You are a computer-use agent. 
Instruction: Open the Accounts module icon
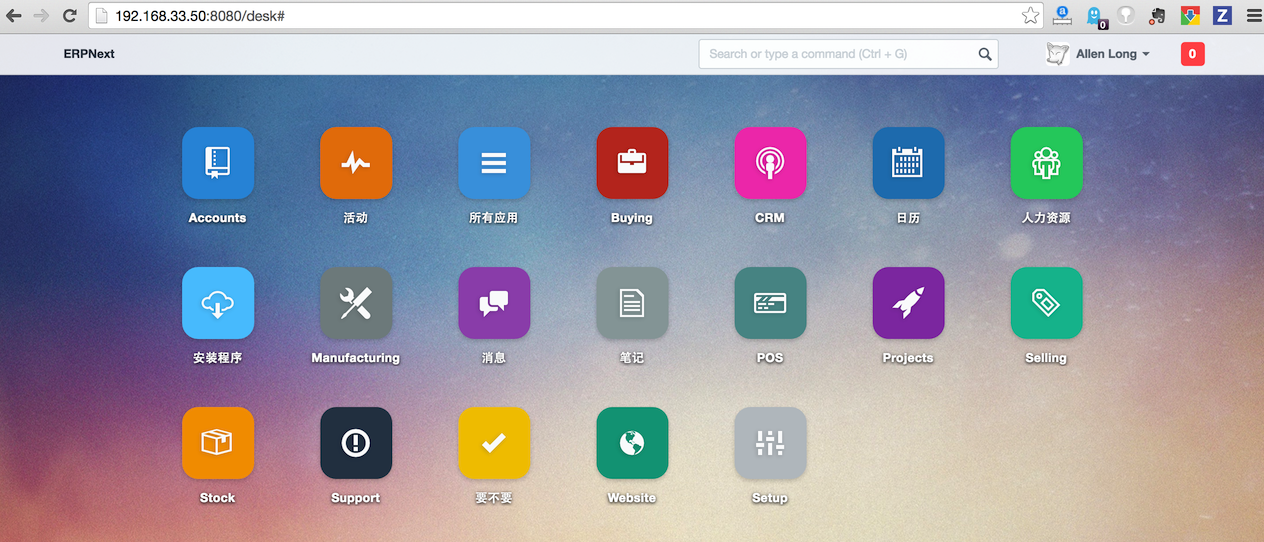(x=217, y=163)
